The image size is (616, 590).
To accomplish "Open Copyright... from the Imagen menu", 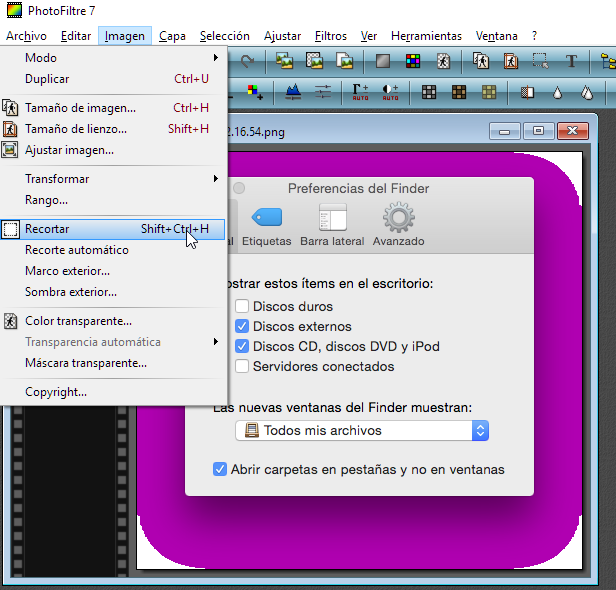I will tap(114, 392).
